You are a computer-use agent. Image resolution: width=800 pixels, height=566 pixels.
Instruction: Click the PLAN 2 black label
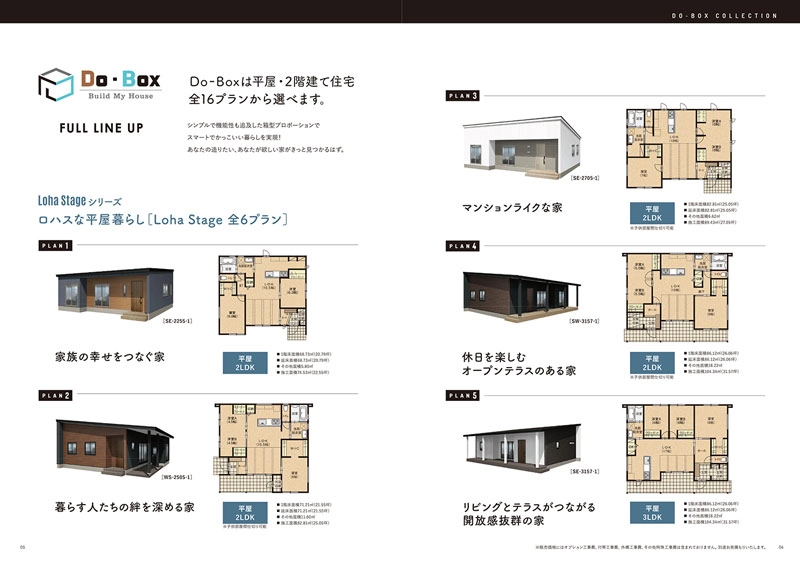pos(55,395)
